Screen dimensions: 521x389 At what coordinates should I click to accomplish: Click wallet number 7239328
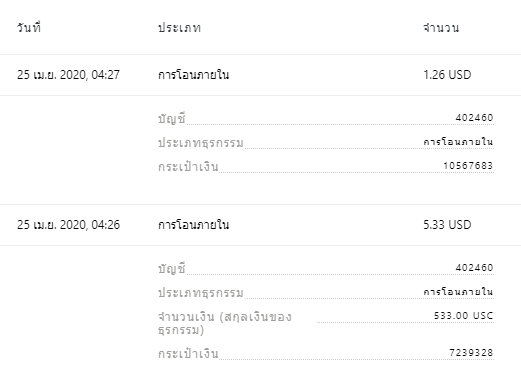point(471,352)
